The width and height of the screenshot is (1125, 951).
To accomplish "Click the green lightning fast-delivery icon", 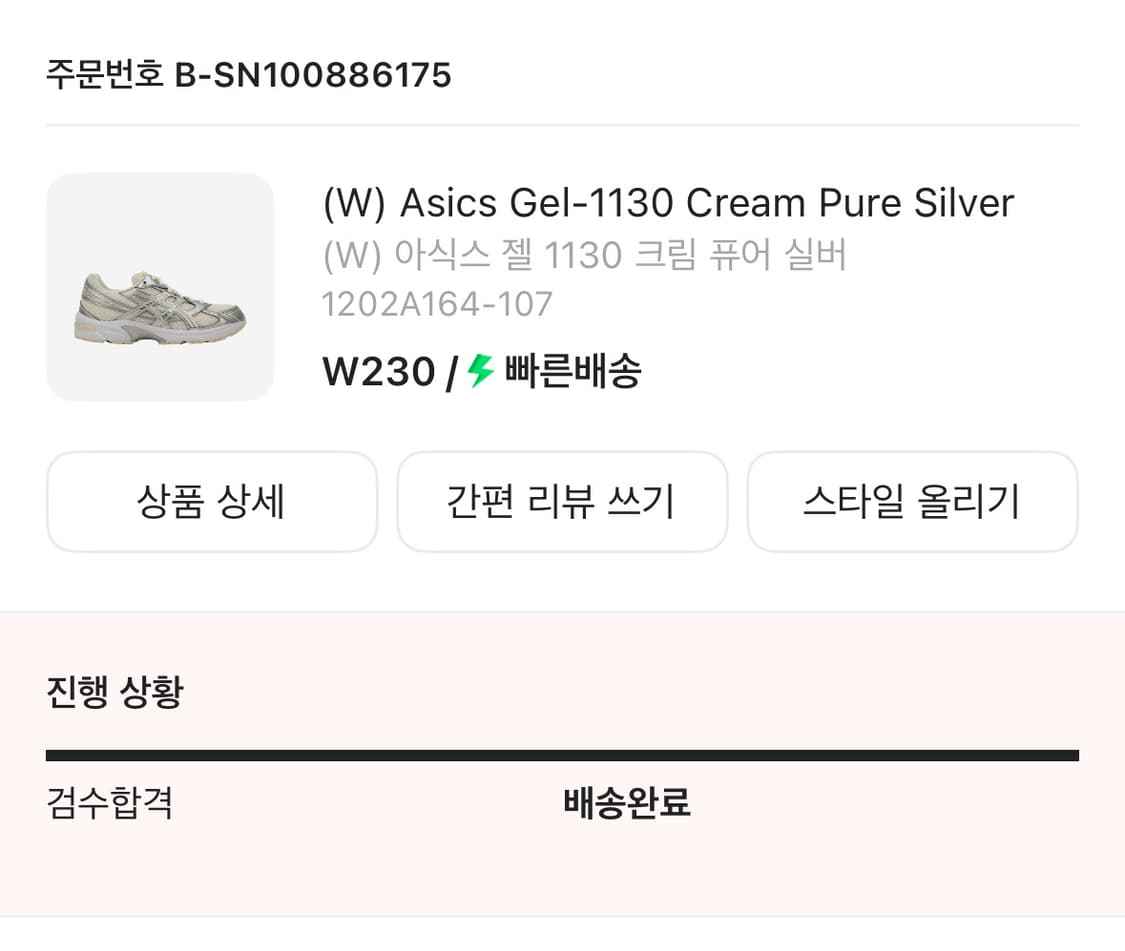I will pos(481,372).
